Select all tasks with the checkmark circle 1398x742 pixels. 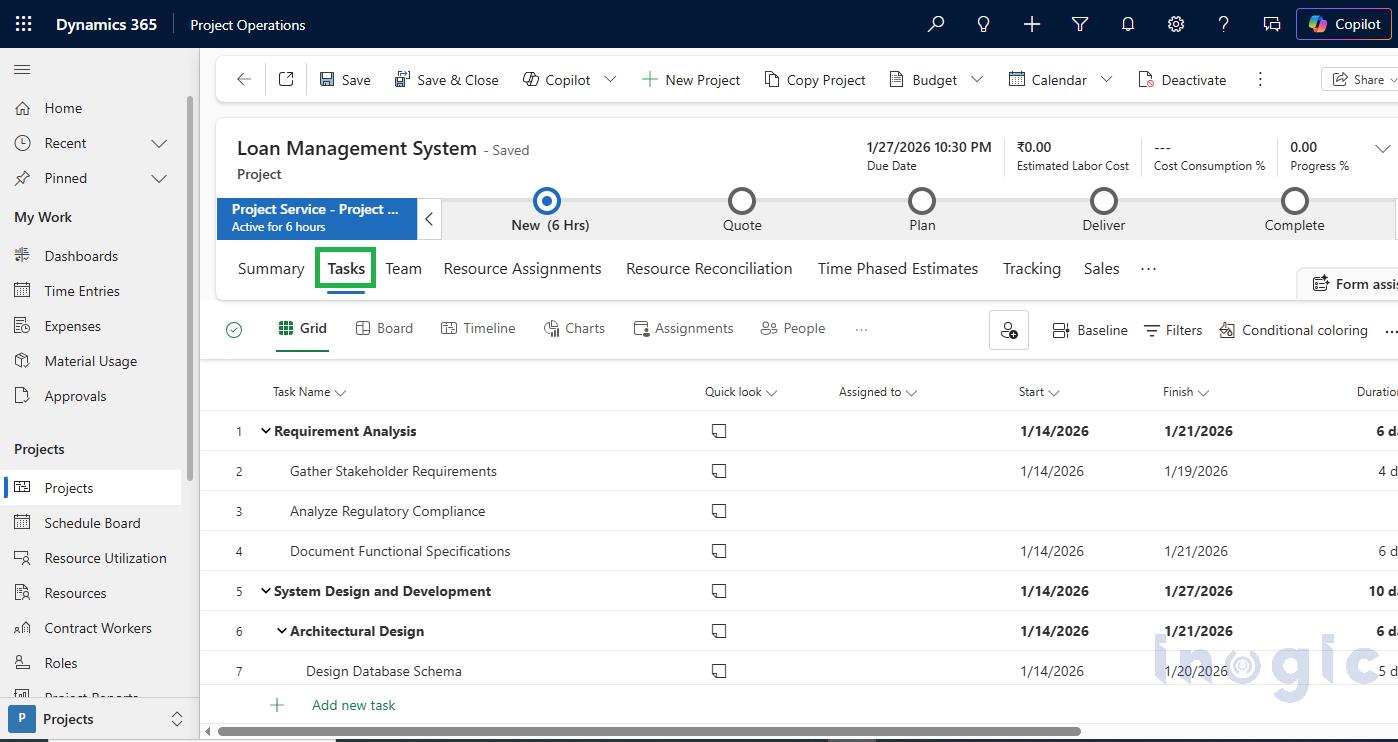234,328
